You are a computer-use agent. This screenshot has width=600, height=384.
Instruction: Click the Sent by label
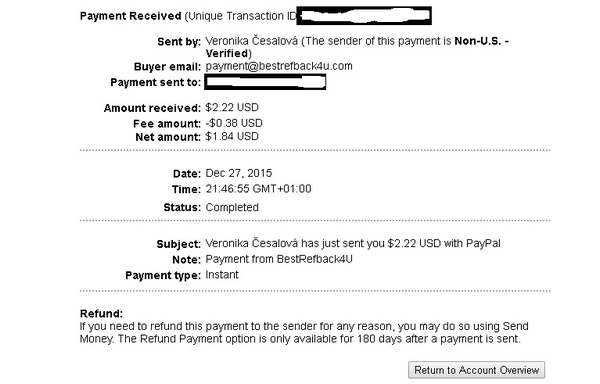(x=179, y=42)
